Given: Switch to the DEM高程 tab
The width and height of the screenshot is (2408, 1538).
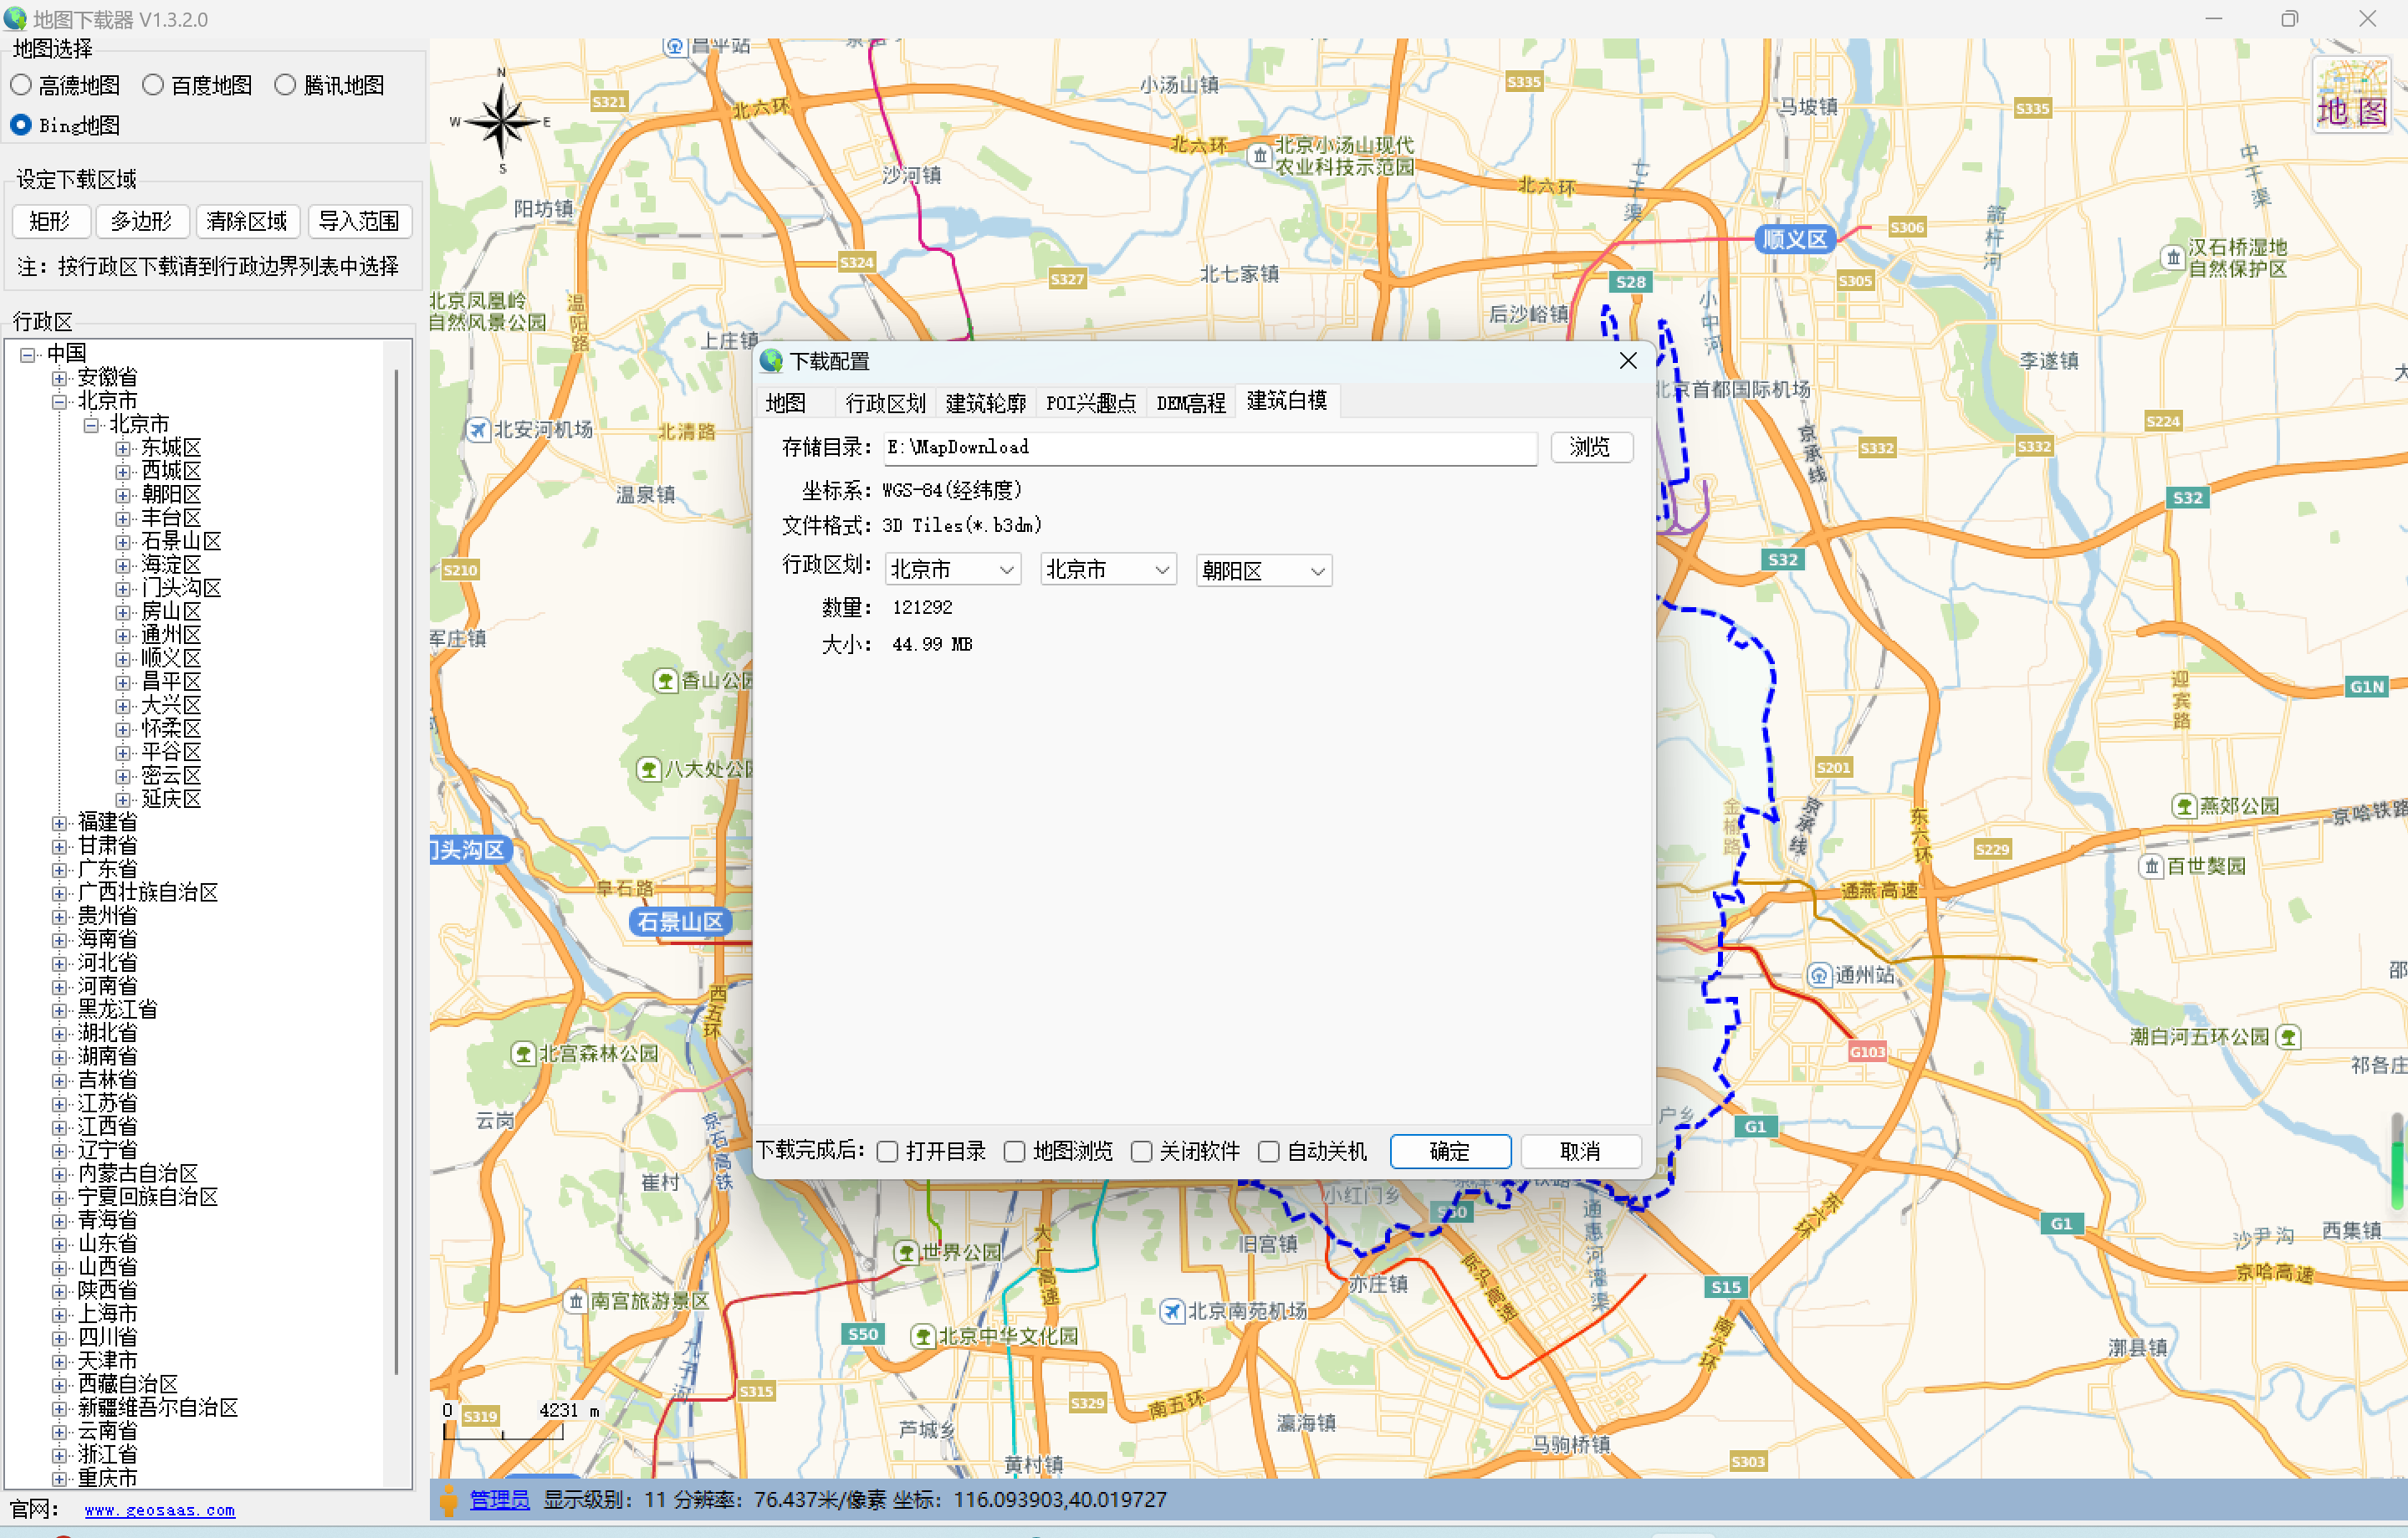Looking at the screenshot, I should [x=1190, y=402].
